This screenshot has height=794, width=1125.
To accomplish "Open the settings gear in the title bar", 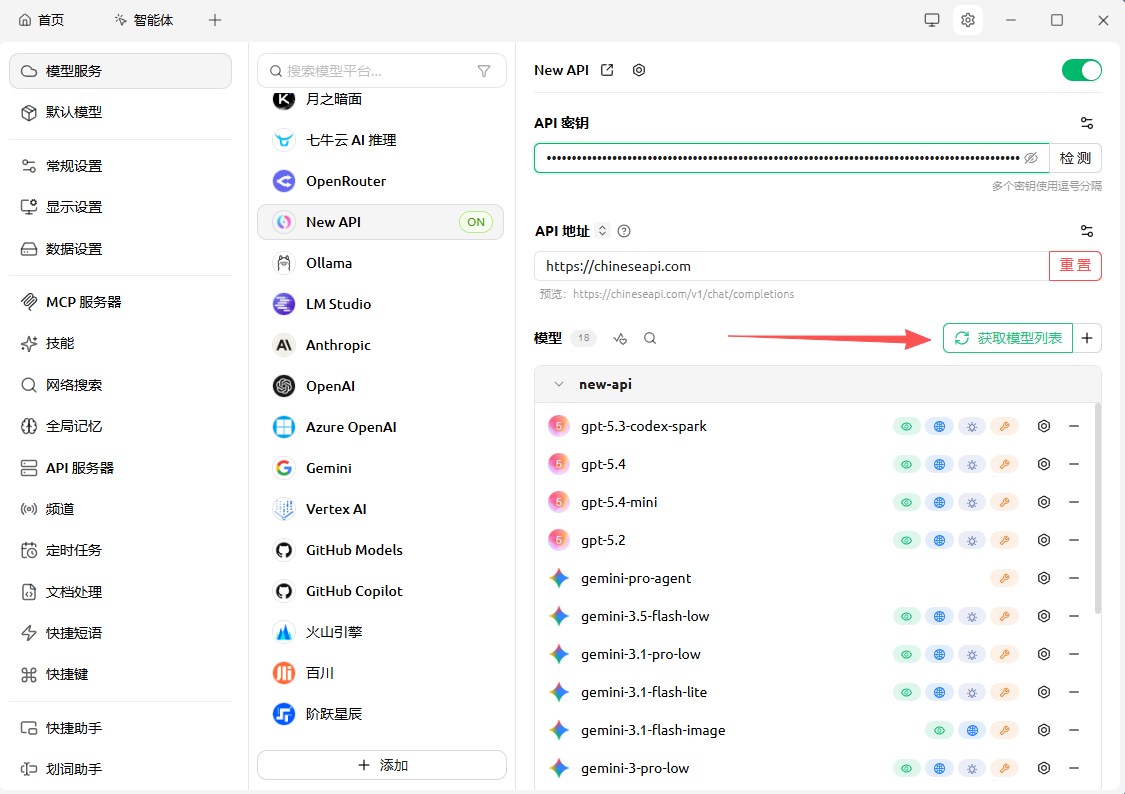I will click(968, 20).
